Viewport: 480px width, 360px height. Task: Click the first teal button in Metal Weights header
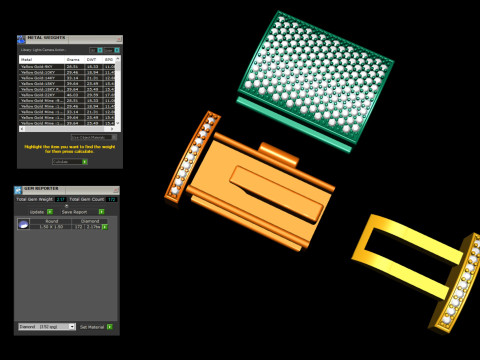100,50
